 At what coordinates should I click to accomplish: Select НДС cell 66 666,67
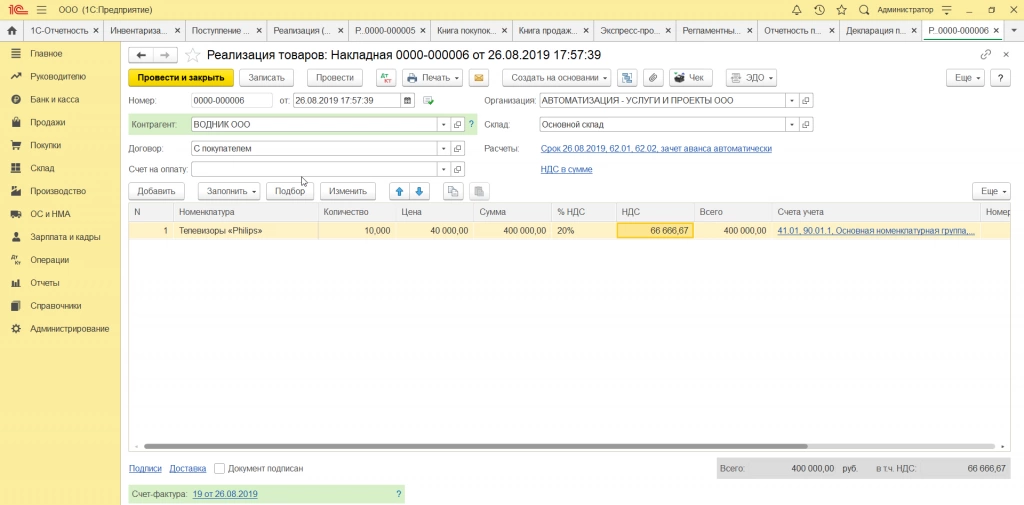pyautogui.click(x=655, y=231)
